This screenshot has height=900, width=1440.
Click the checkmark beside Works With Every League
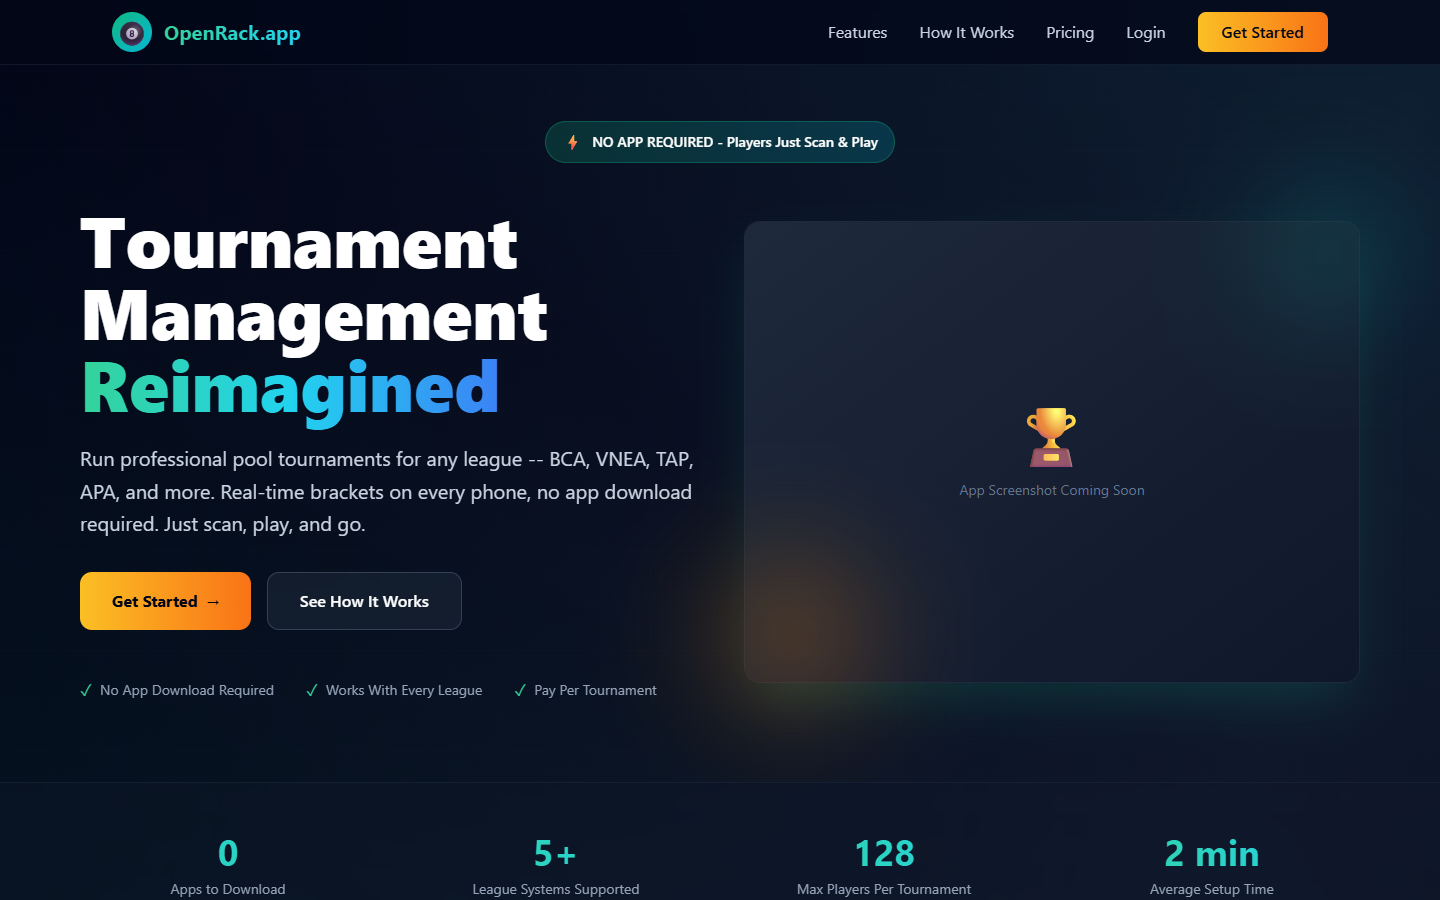(x=312, y=690)
